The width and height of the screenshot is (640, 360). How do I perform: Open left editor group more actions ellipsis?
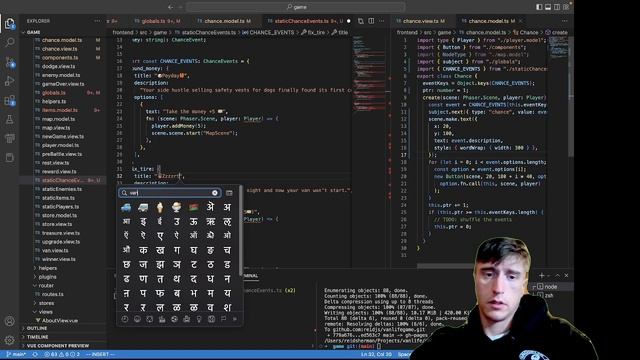click(382, 21)
